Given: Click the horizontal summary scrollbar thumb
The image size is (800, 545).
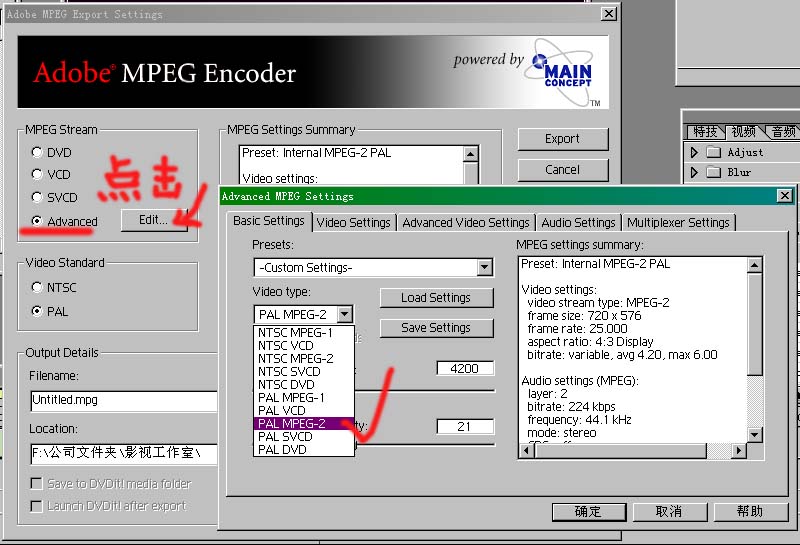Looking at the screenshot, I should click(x=620, y=451).
